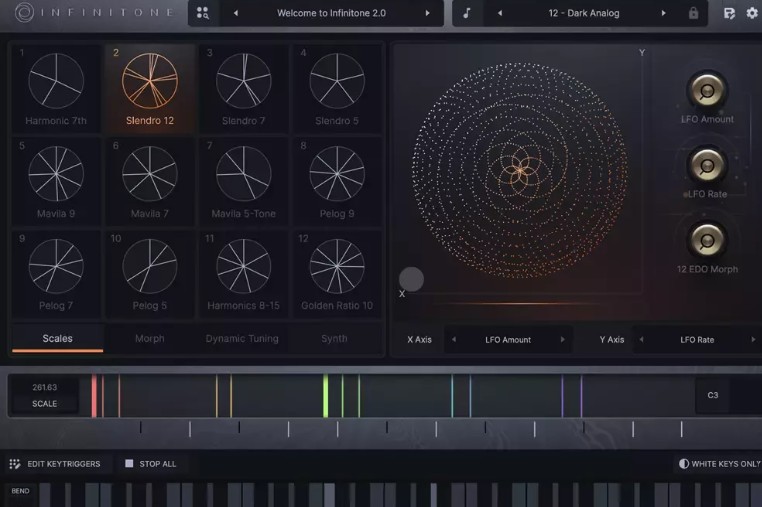Select the Golden Ratio 10 scale

coord(337,274)
